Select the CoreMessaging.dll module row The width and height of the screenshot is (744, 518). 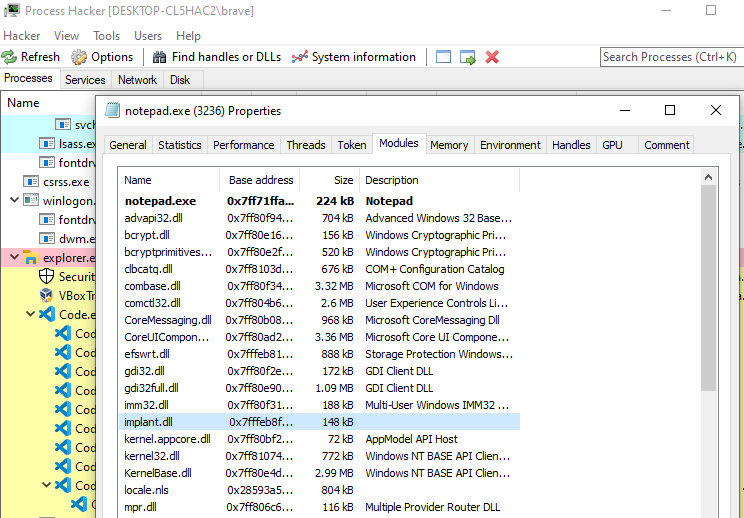coord(319,320)
